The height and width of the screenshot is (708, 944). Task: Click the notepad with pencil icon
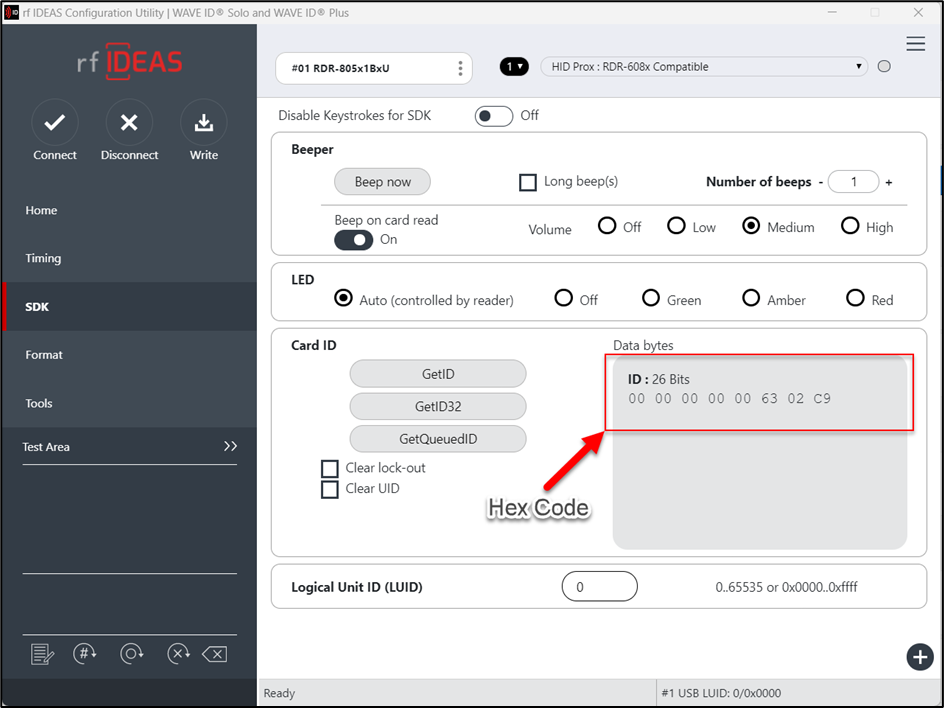[x=42, y=654]
